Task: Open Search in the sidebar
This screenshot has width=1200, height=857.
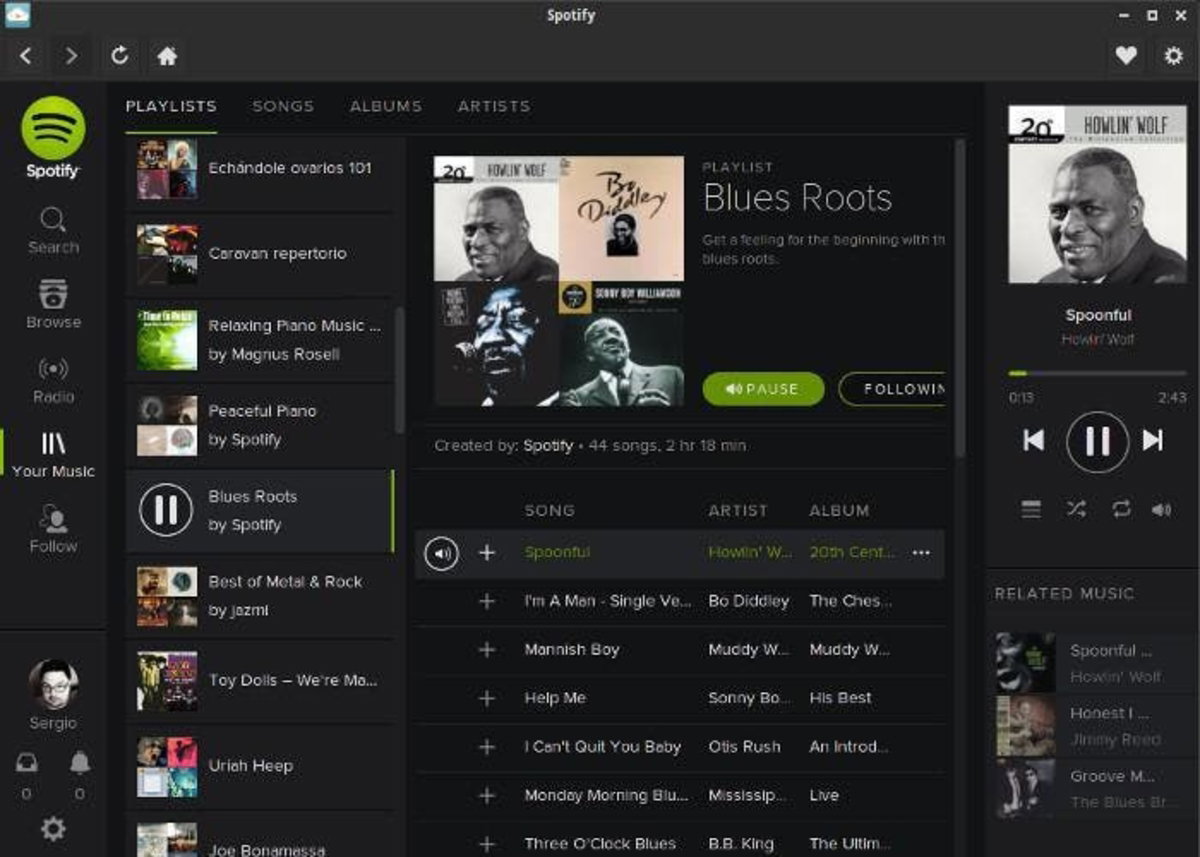Action: pyautogui.click(x=53, y=230)
